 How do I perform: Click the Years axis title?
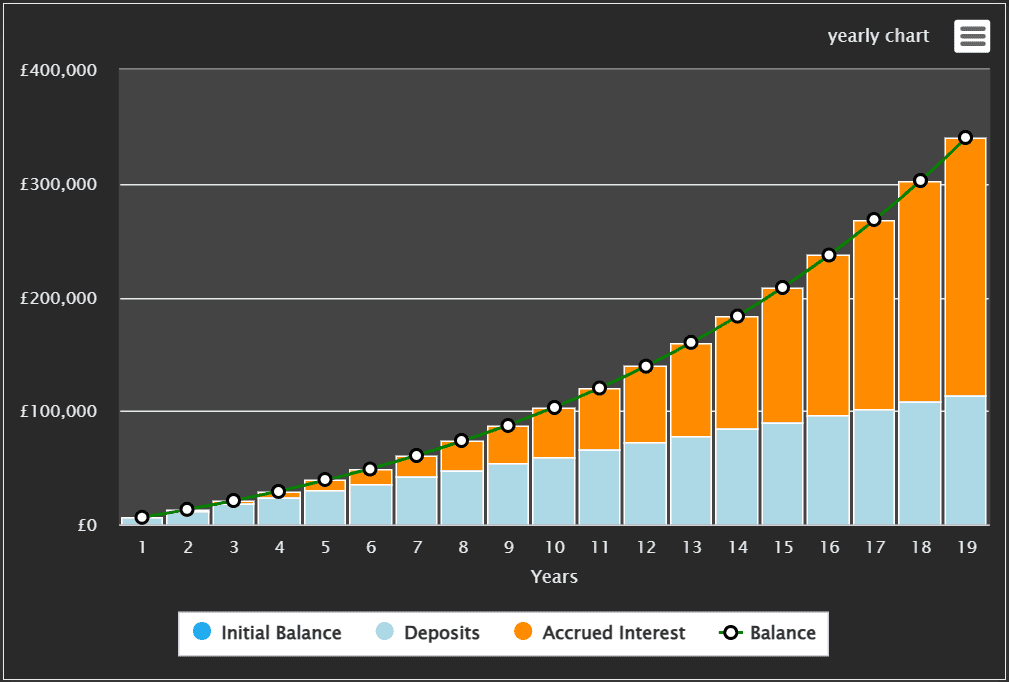coord(554,577)
